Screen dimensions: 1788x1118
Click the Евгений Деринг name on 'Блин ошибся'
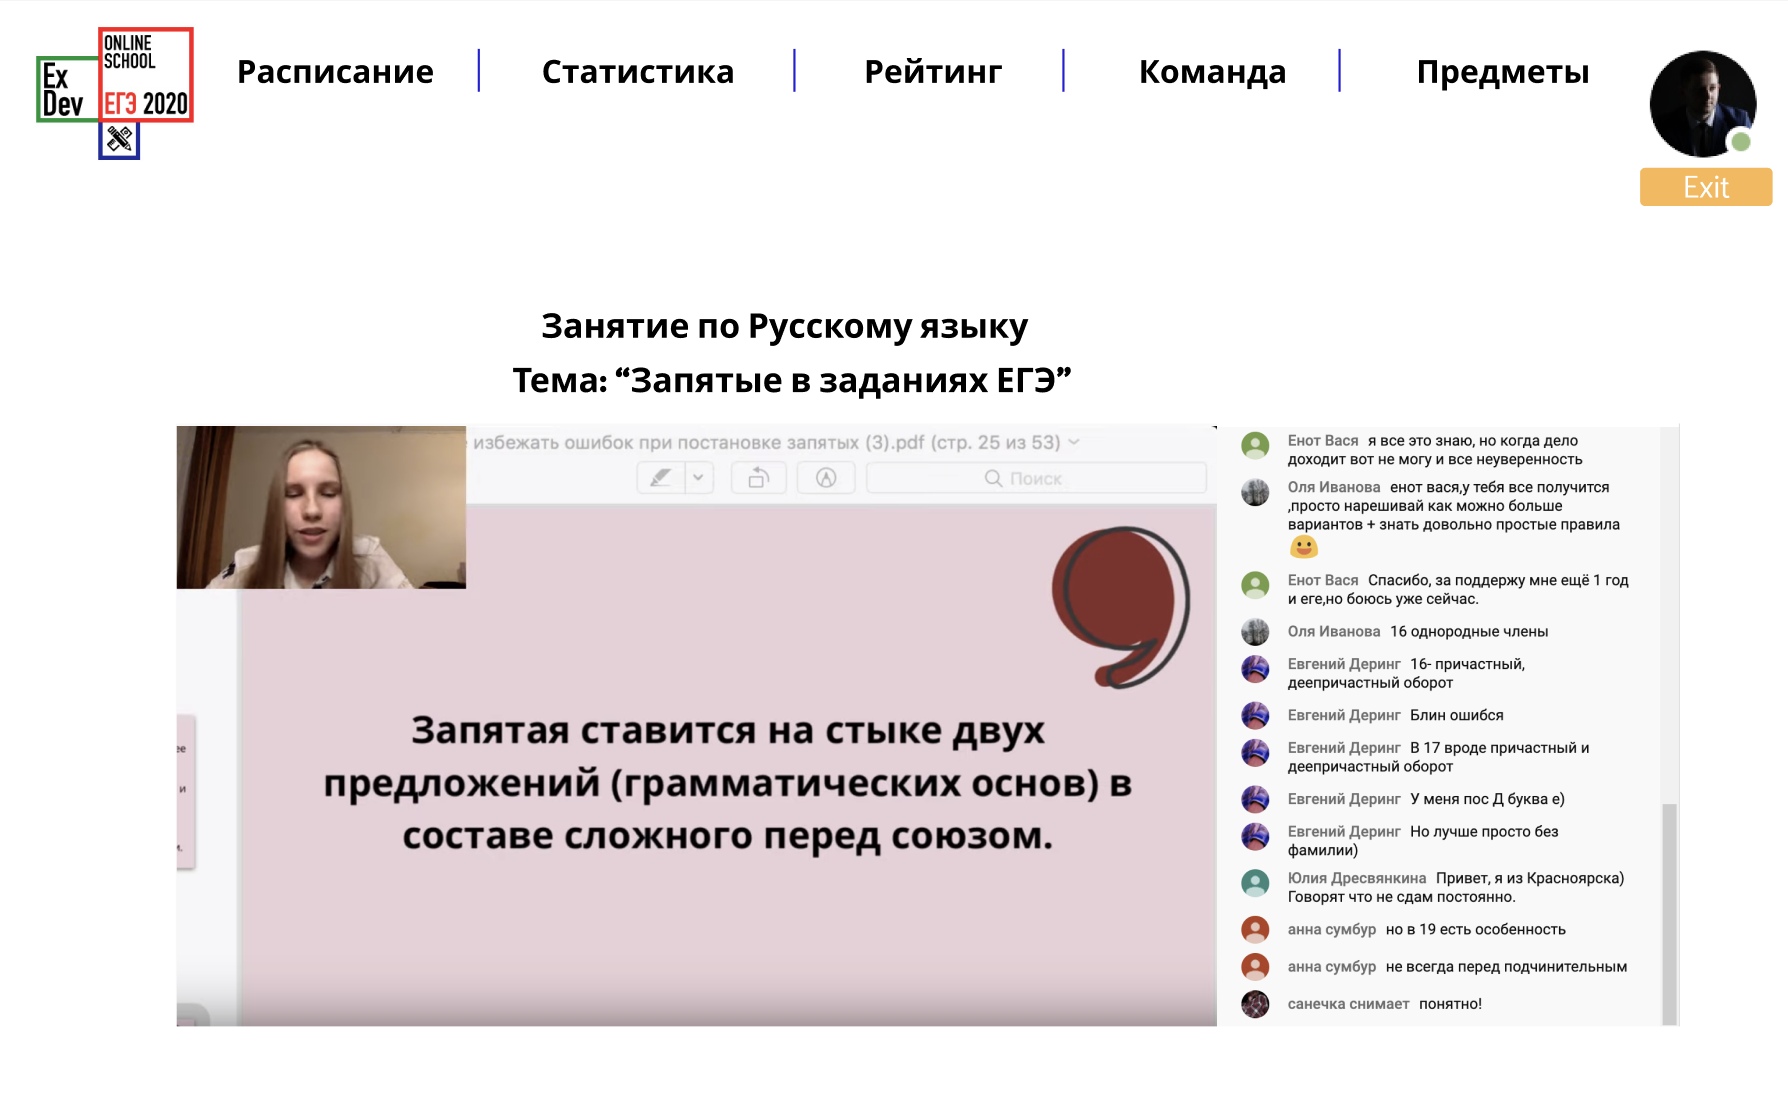[1343, 716]
